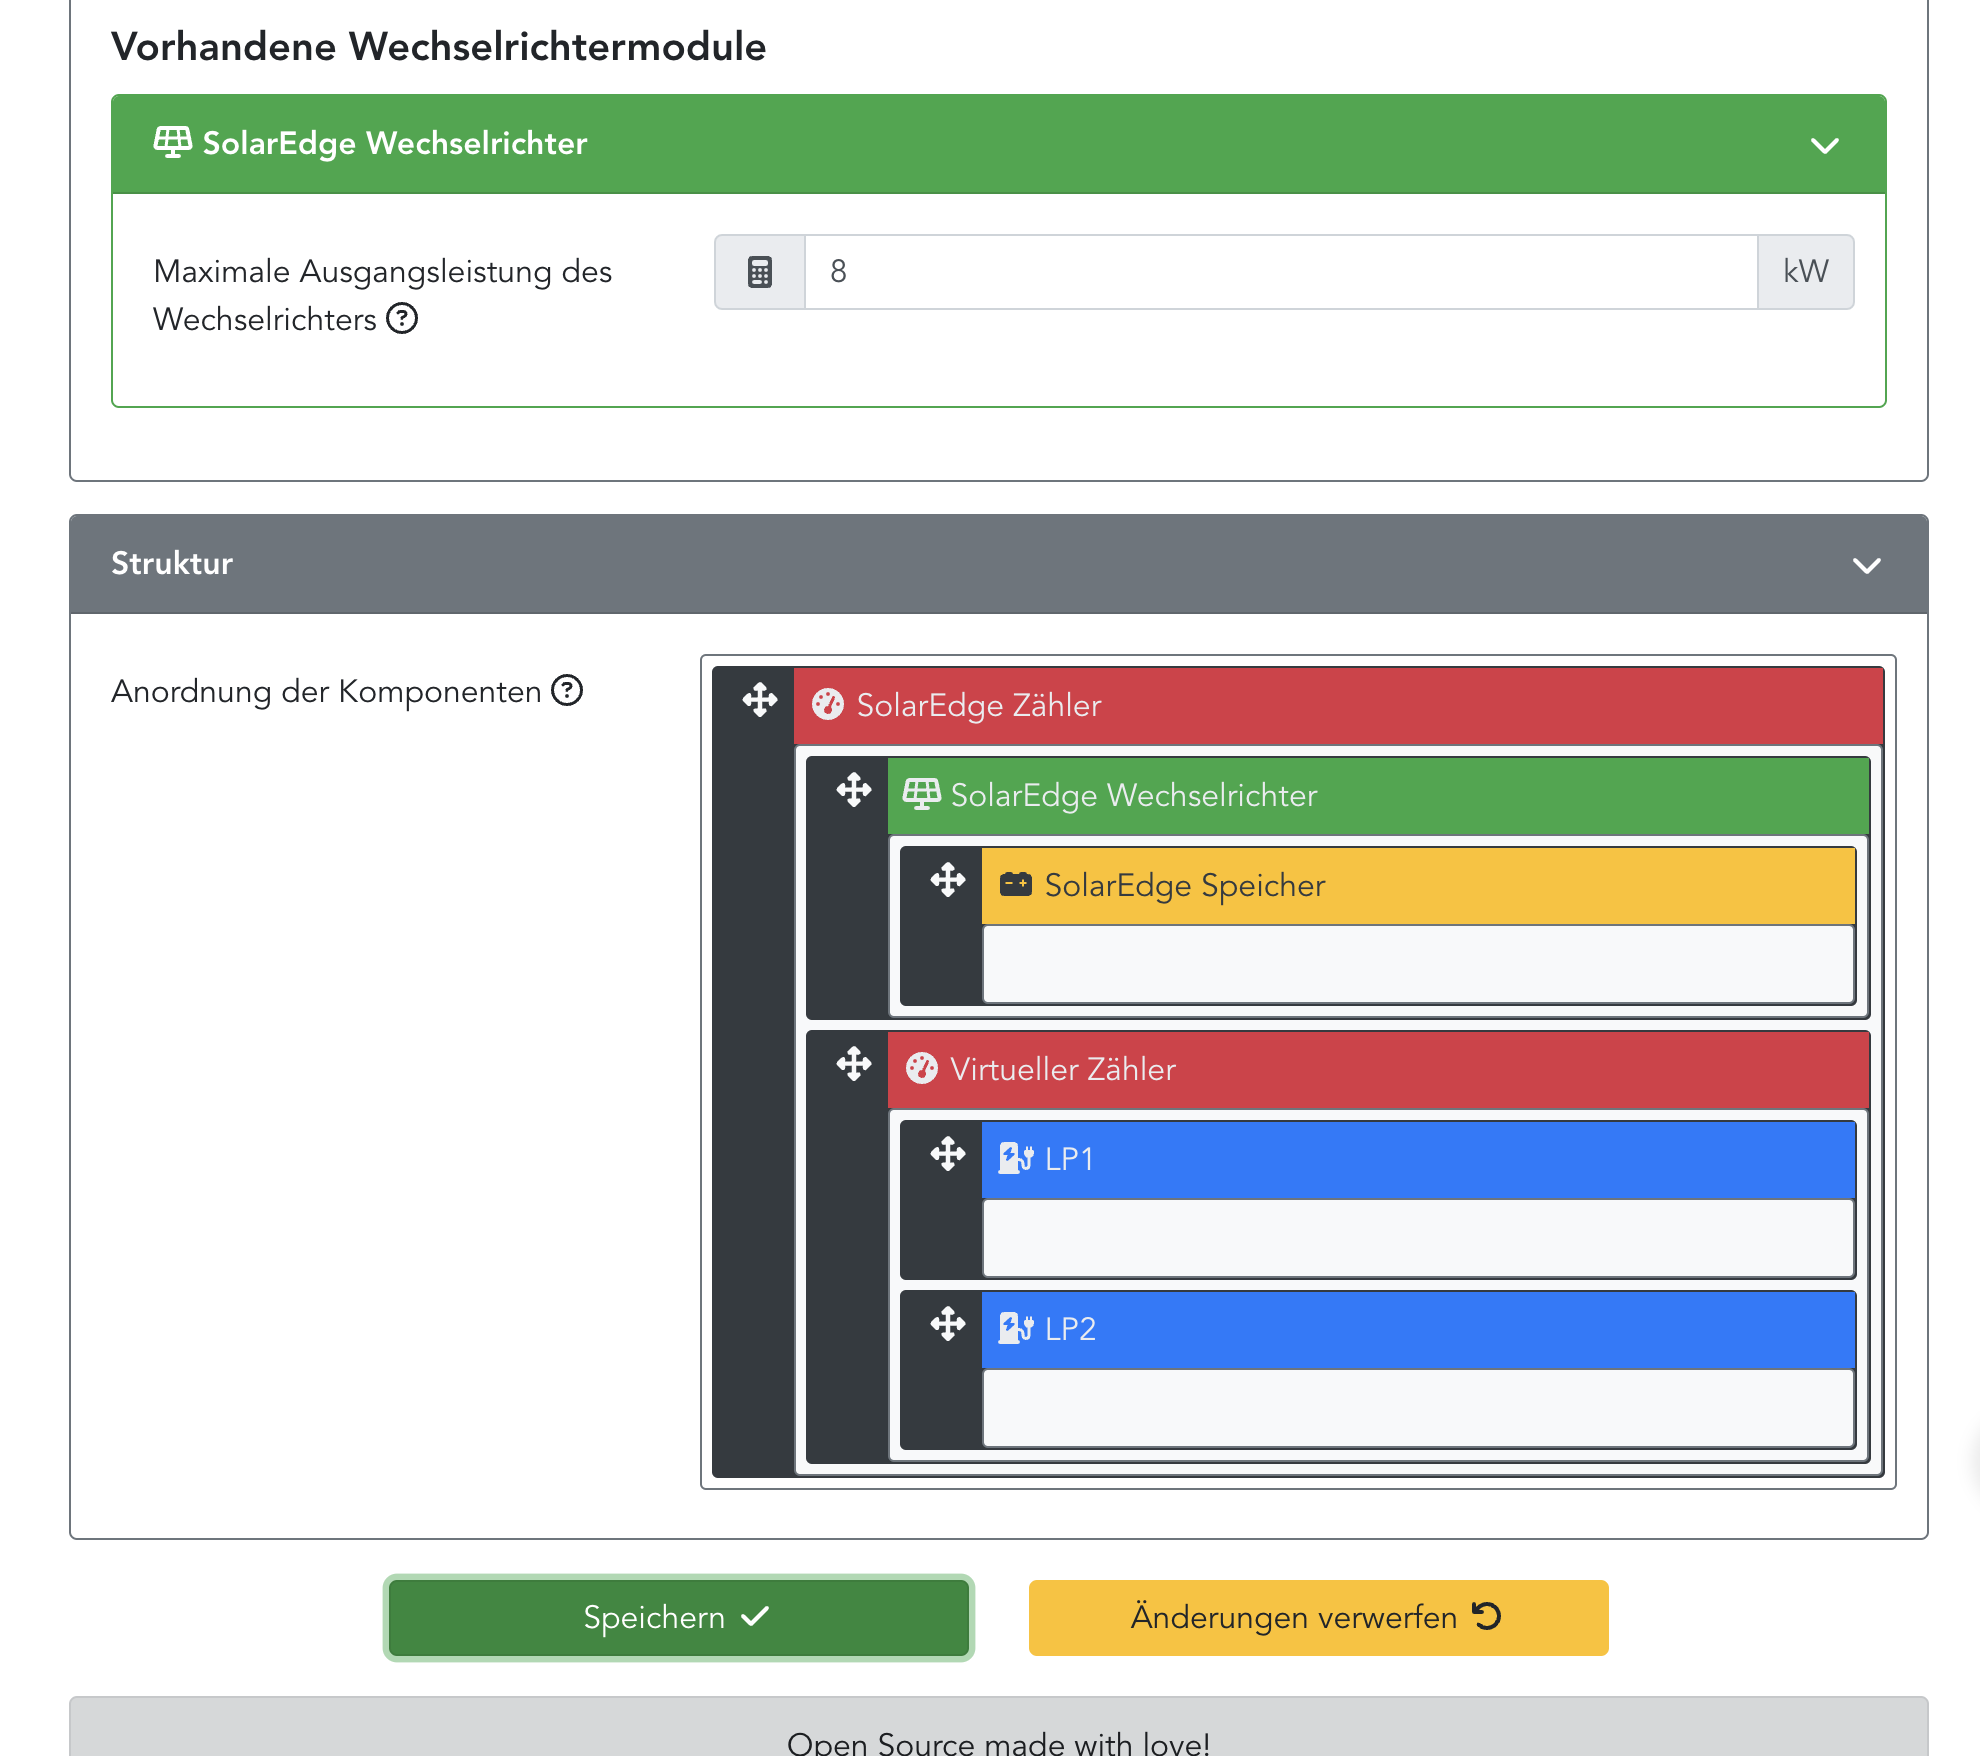
Task: Click the charging station icon of LP1
Action: (1016, 1159)
